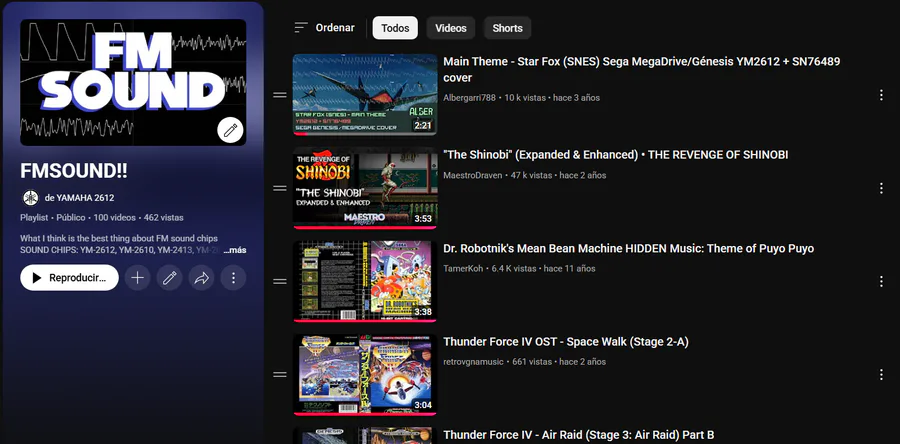The height and width of the screenshot is (444, 900).
Task: Select the Shorts filter chip
Action: (x=507, y=28)
